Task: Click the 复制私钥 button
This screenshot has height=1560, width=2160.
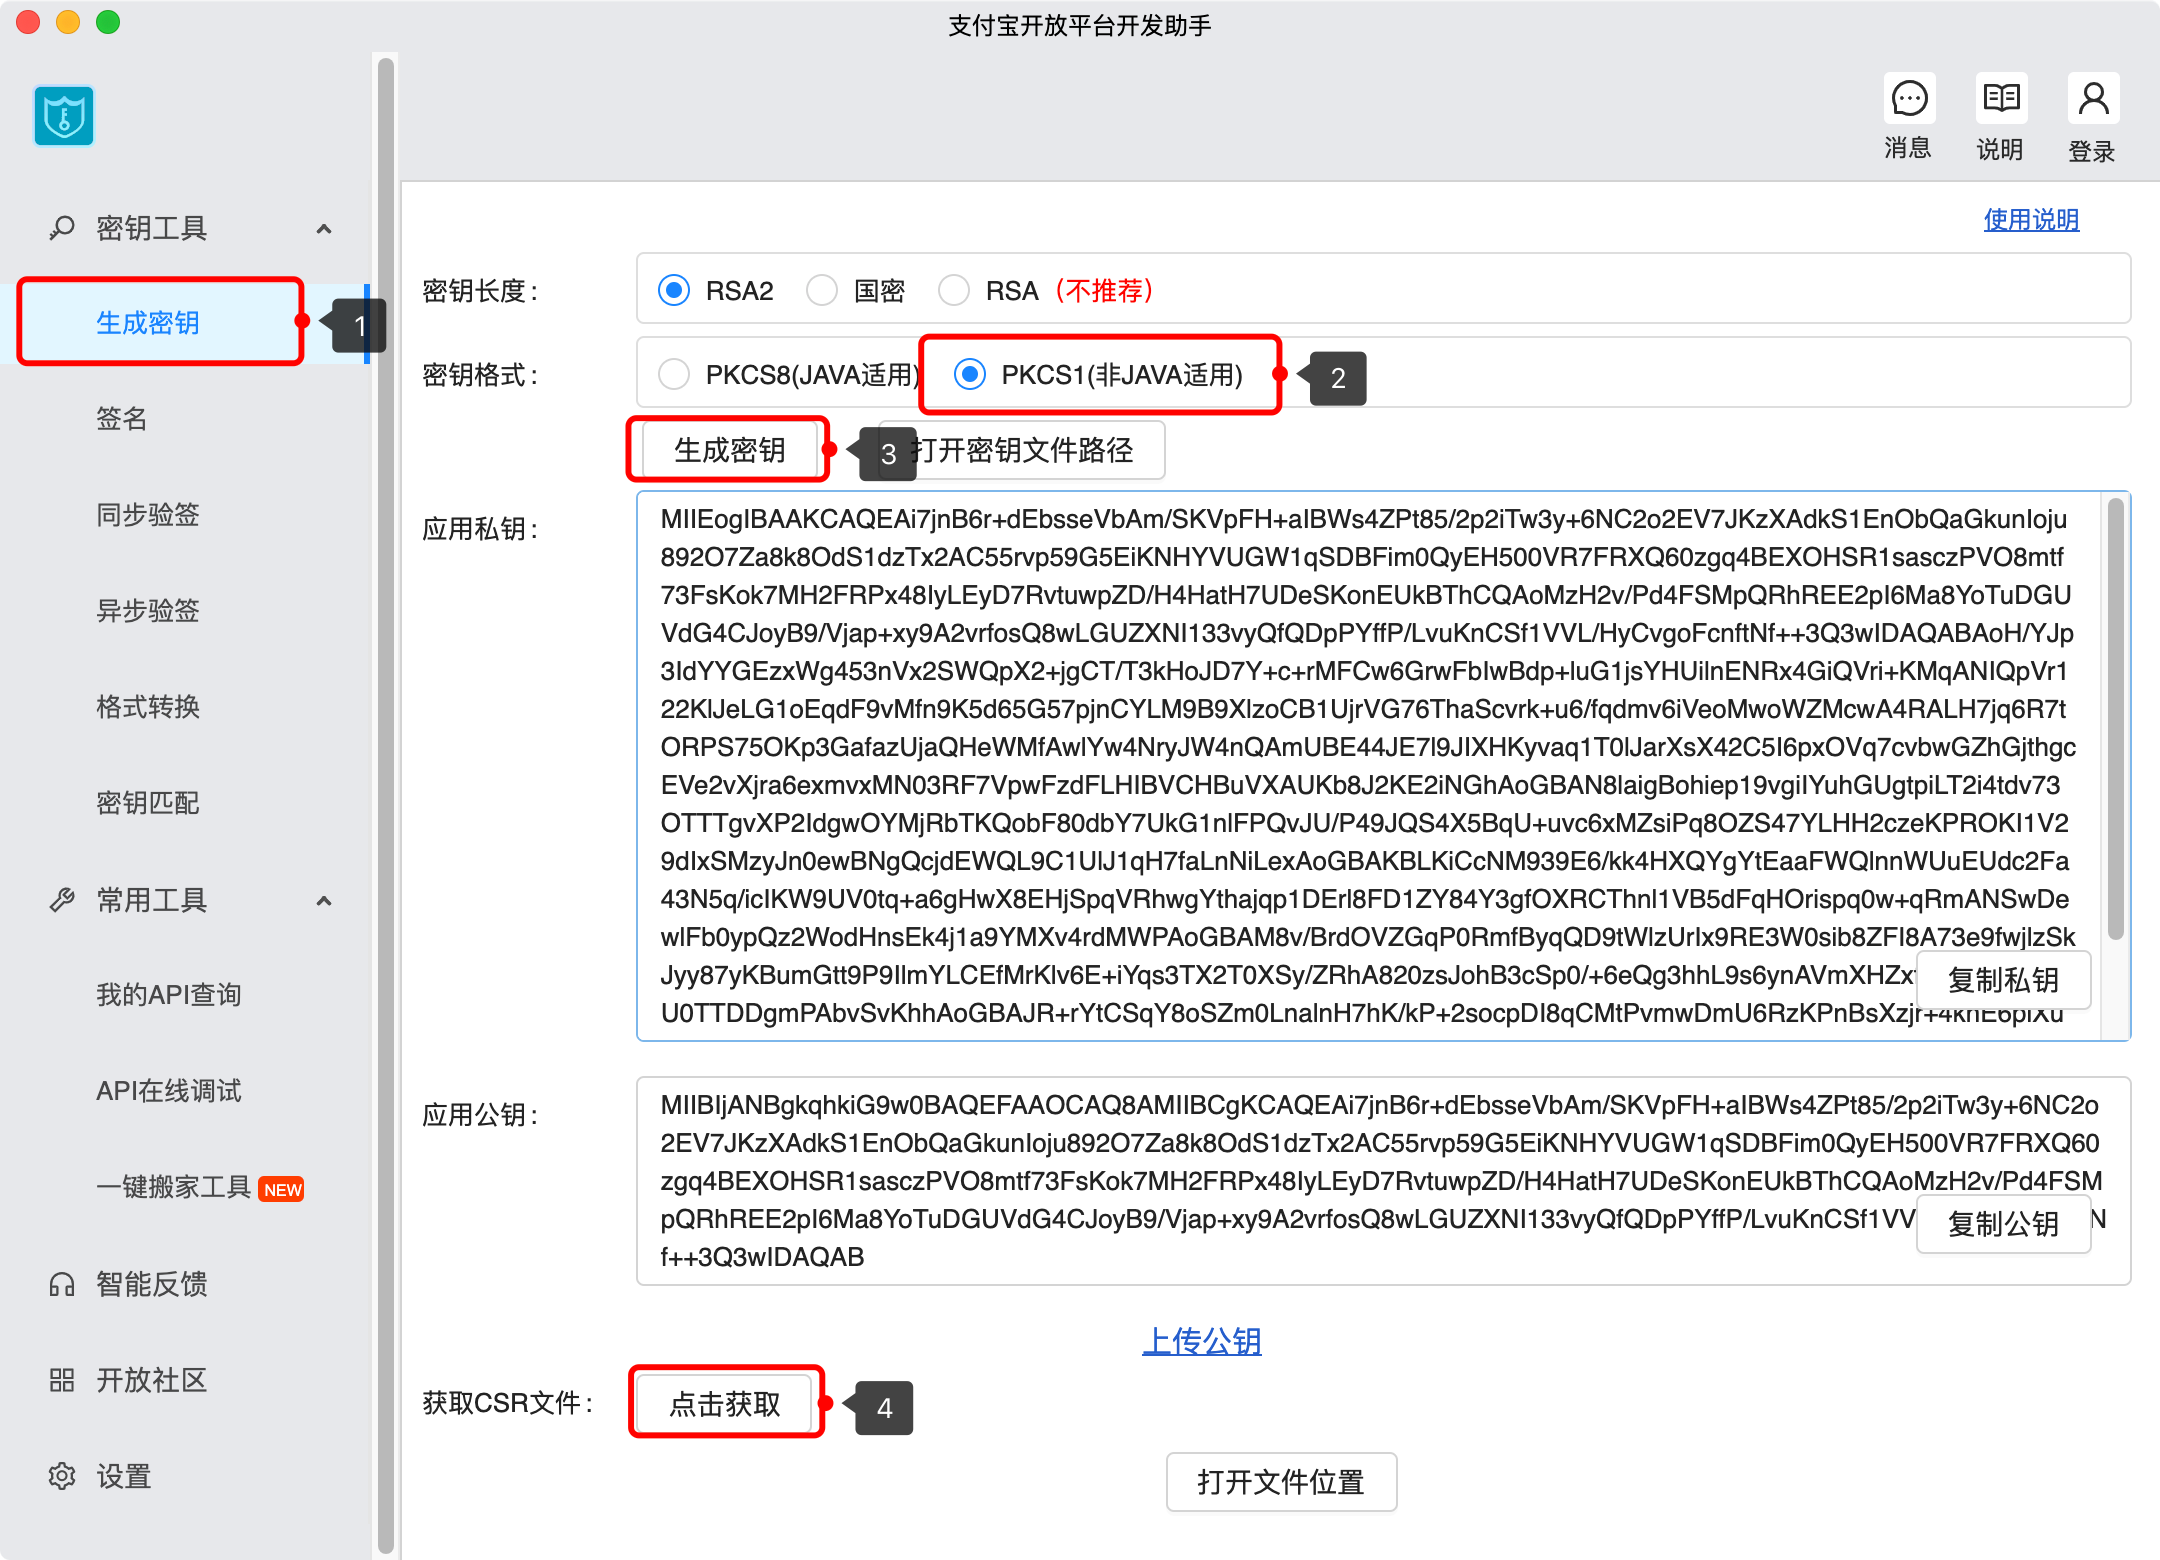Action: (2003, 980)
